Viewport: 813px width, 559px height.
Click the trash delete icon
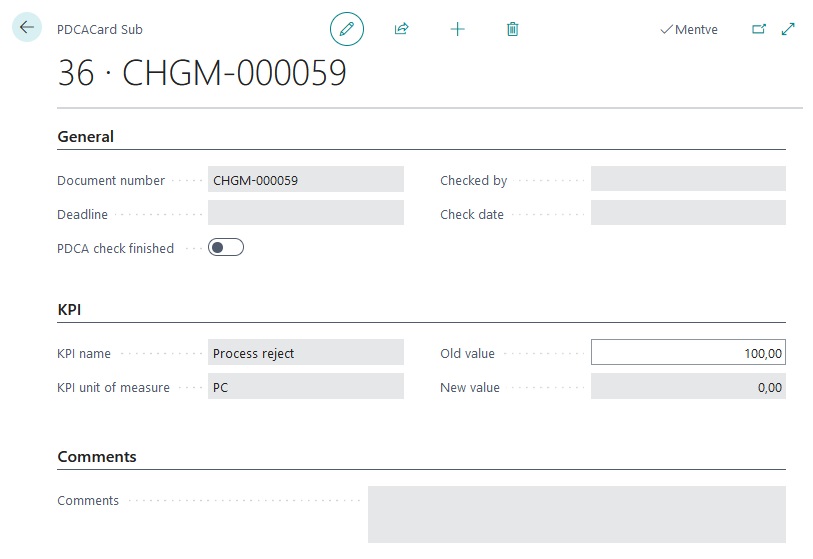coord(512,29)
